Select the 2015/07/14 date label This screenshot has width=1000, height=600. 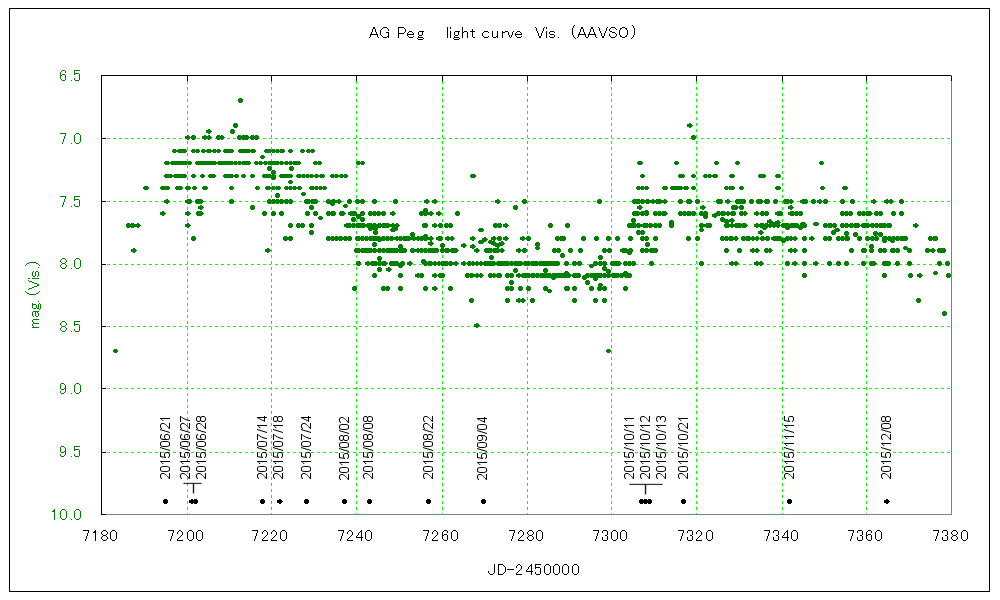pos(263,449)
